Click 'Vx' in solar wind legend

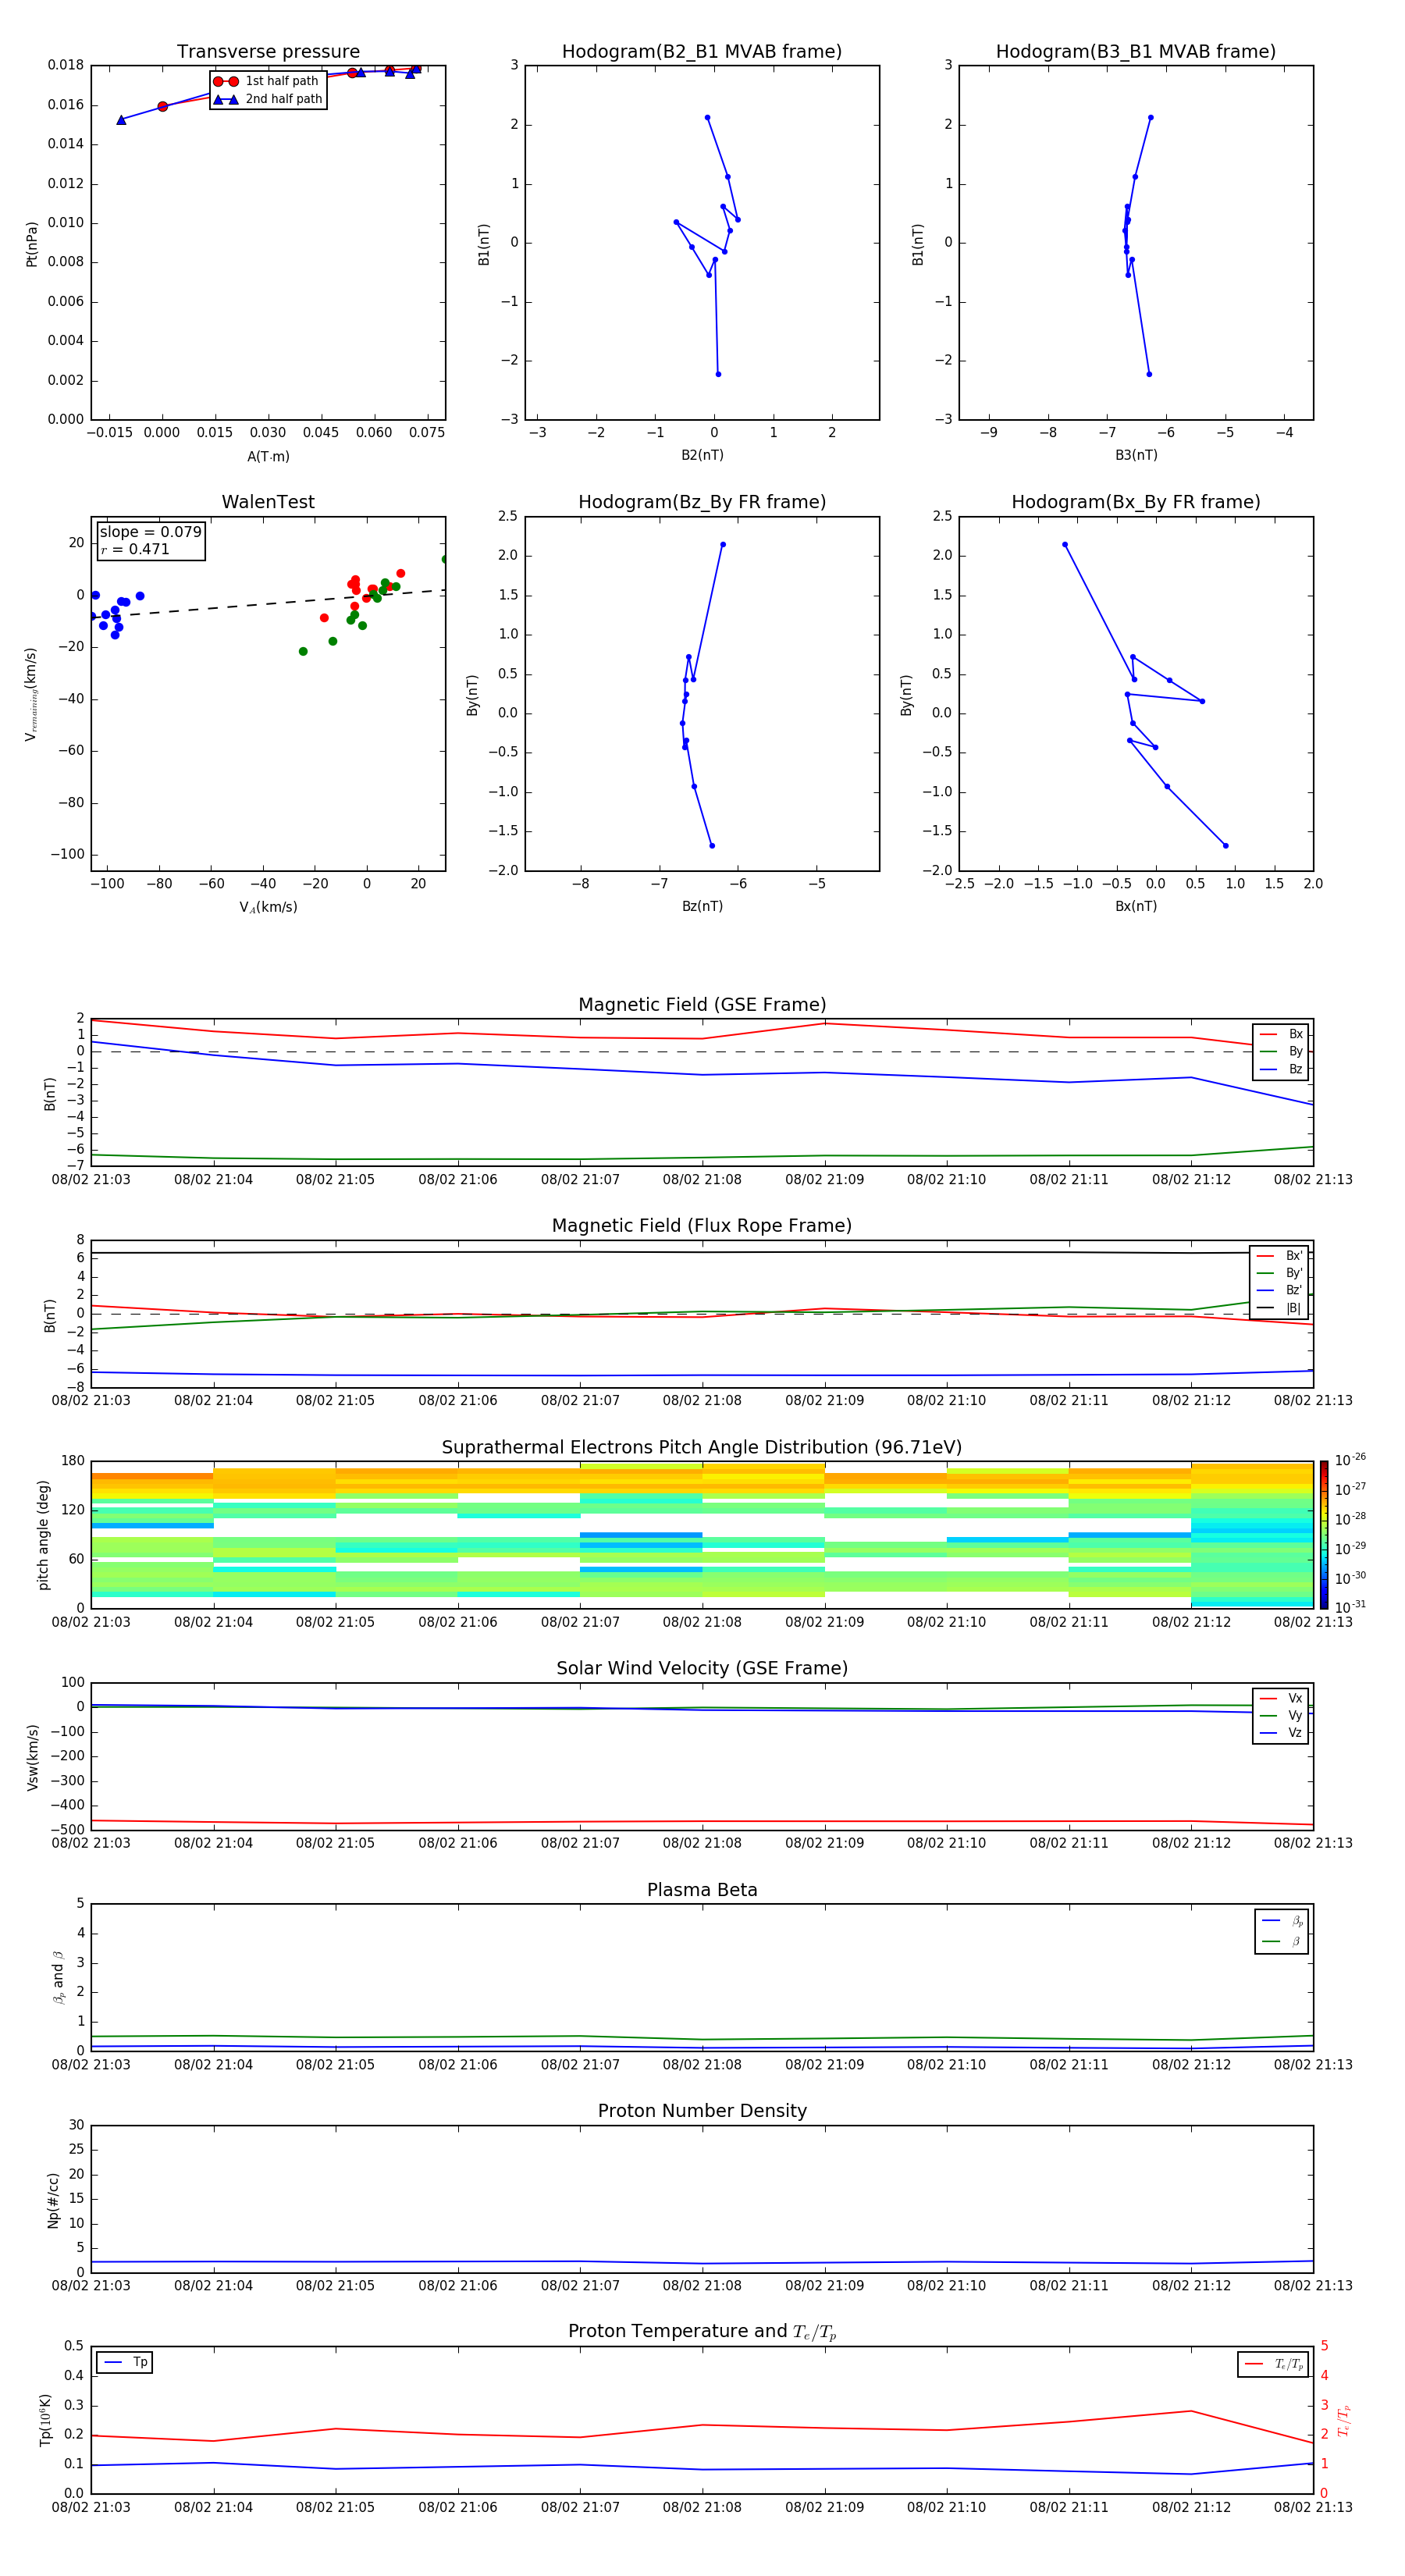coord(1282,1698)
